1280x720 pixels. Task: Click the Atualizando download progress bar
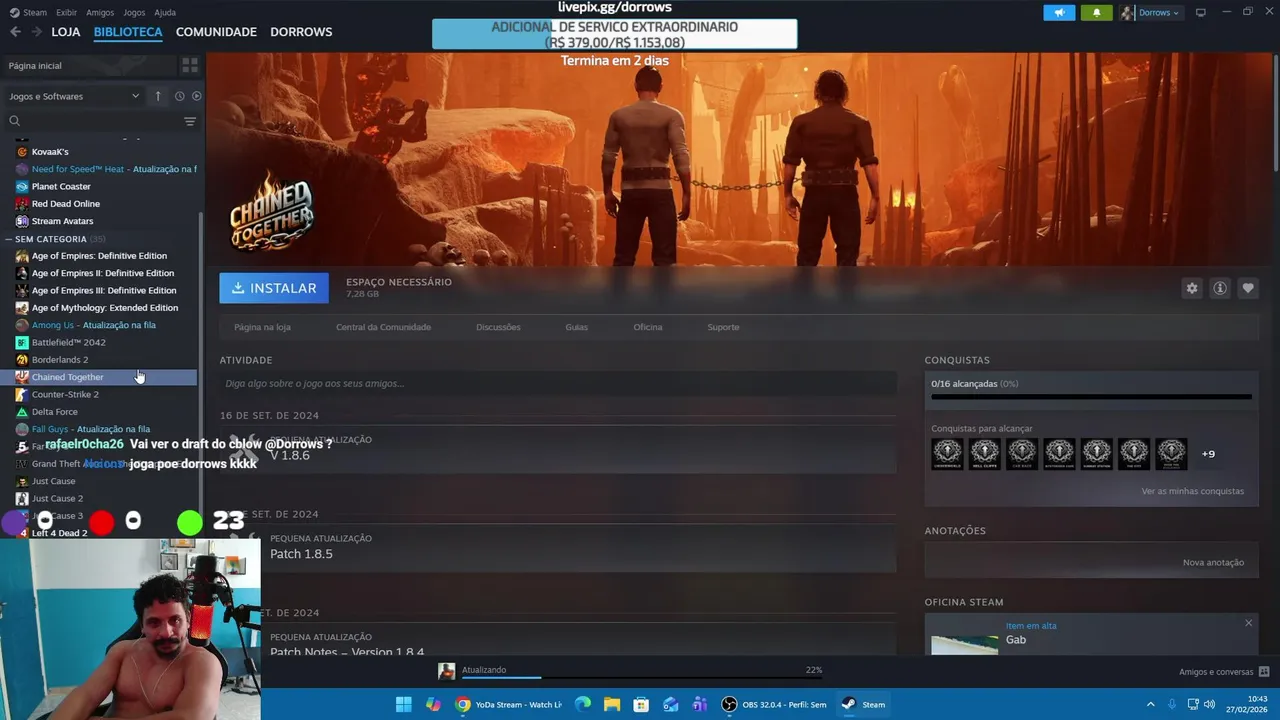point(641,677)
